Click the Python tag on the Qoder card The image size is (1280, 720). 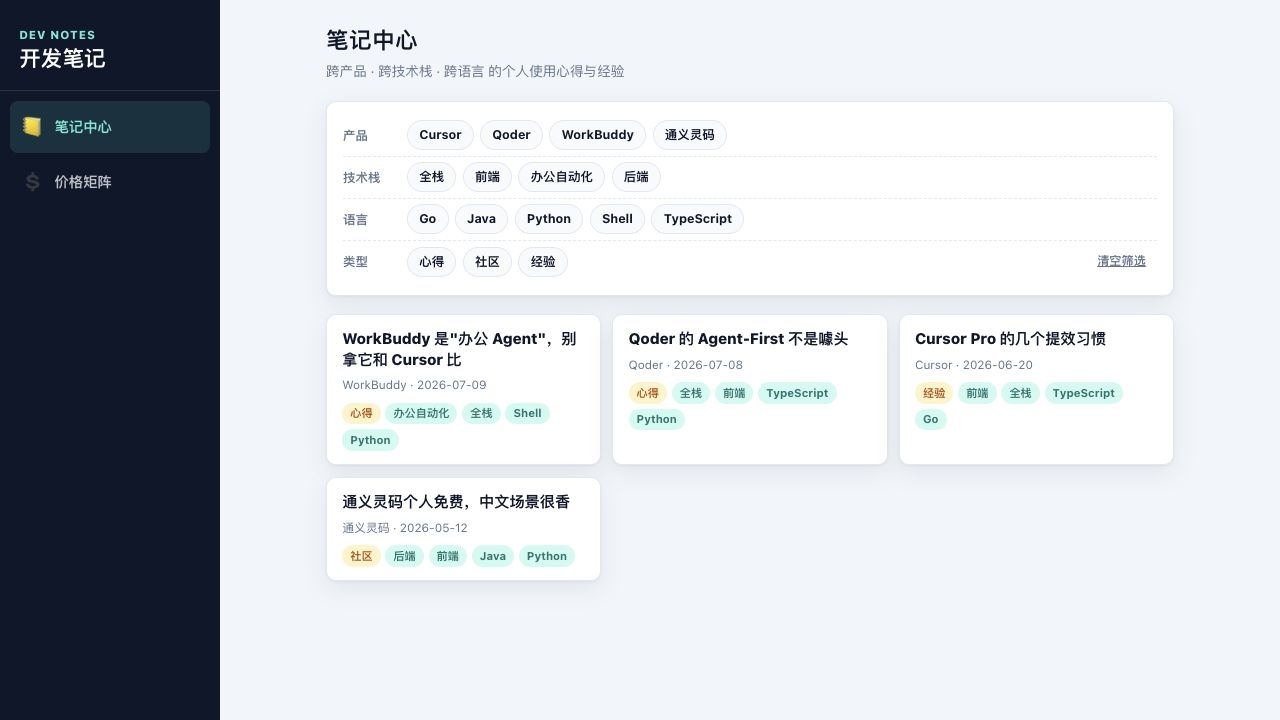click(x=657, y=419)
